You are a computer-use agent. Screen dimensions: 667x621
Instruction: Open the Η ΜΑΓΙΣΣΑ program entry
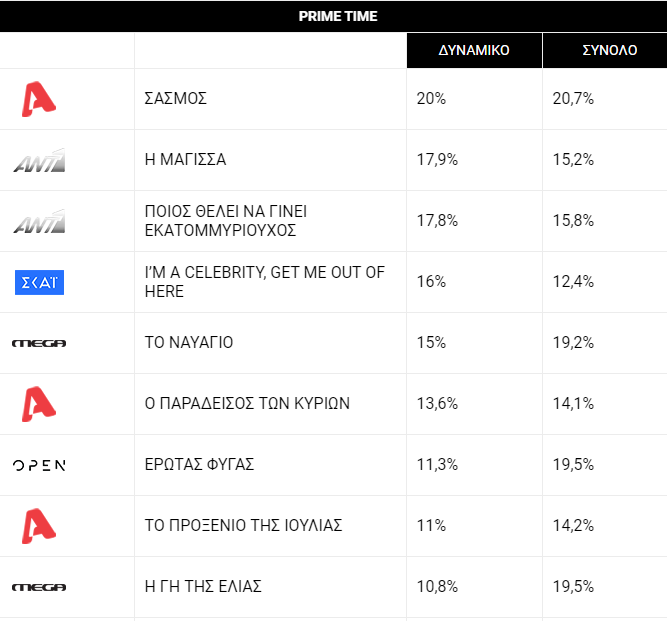tap(185, 160)
